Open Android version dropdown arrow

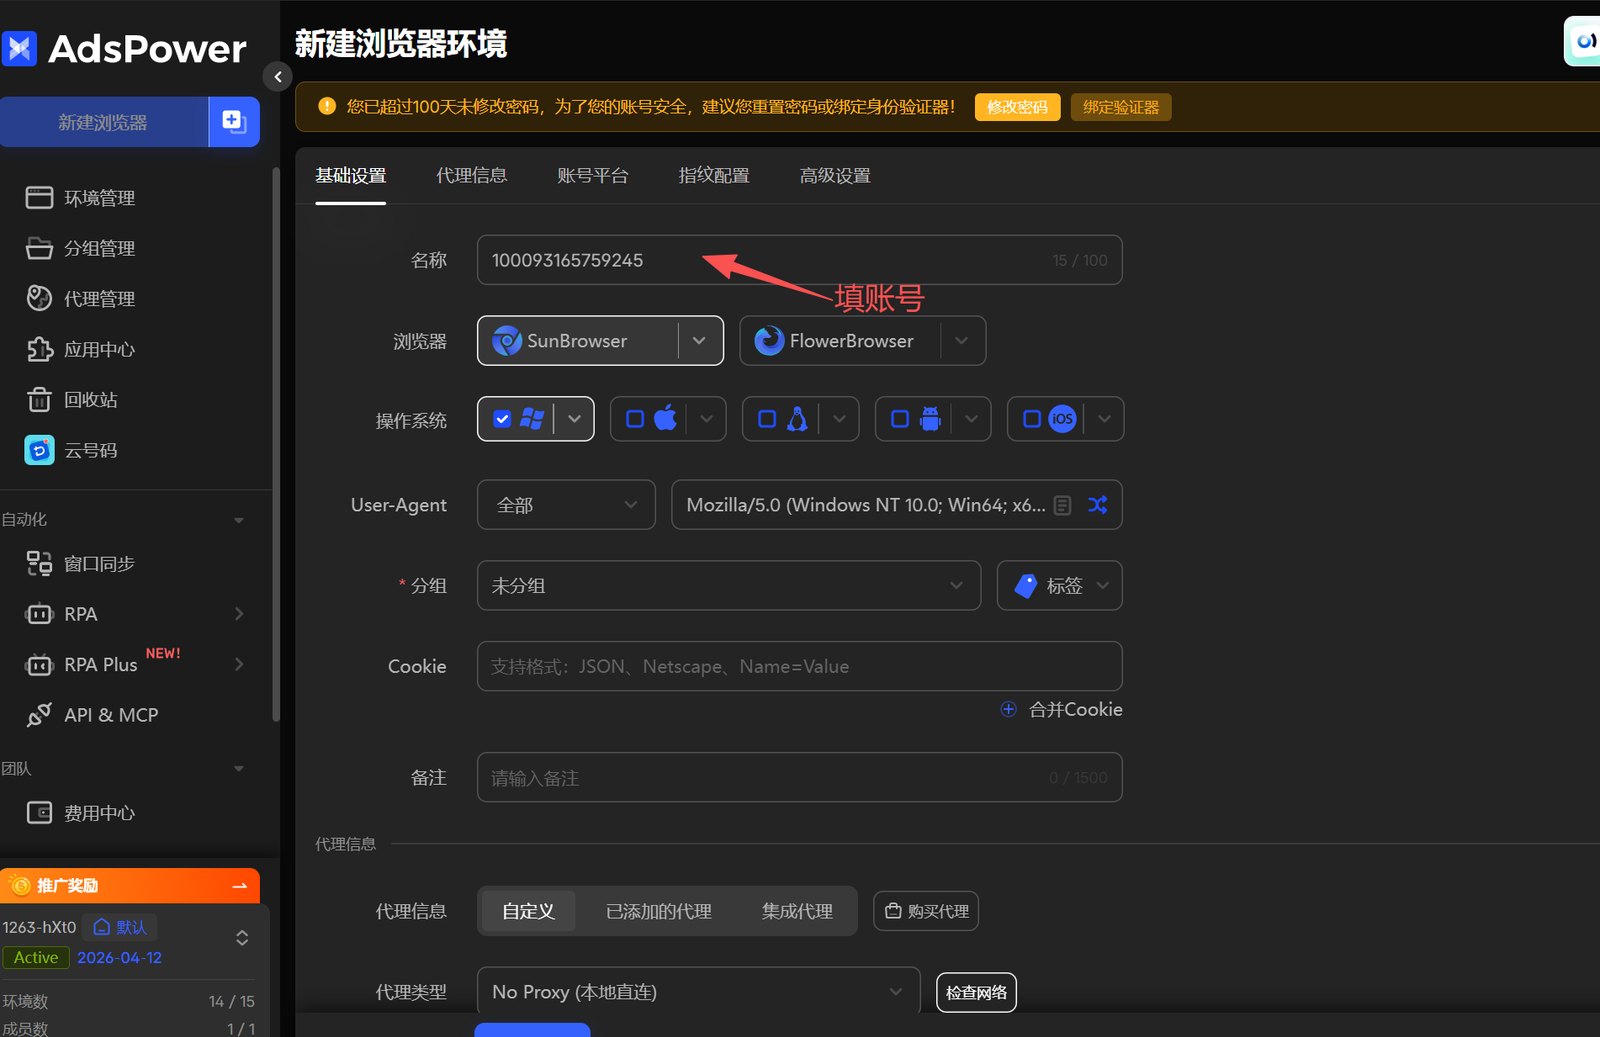(971, 419)
